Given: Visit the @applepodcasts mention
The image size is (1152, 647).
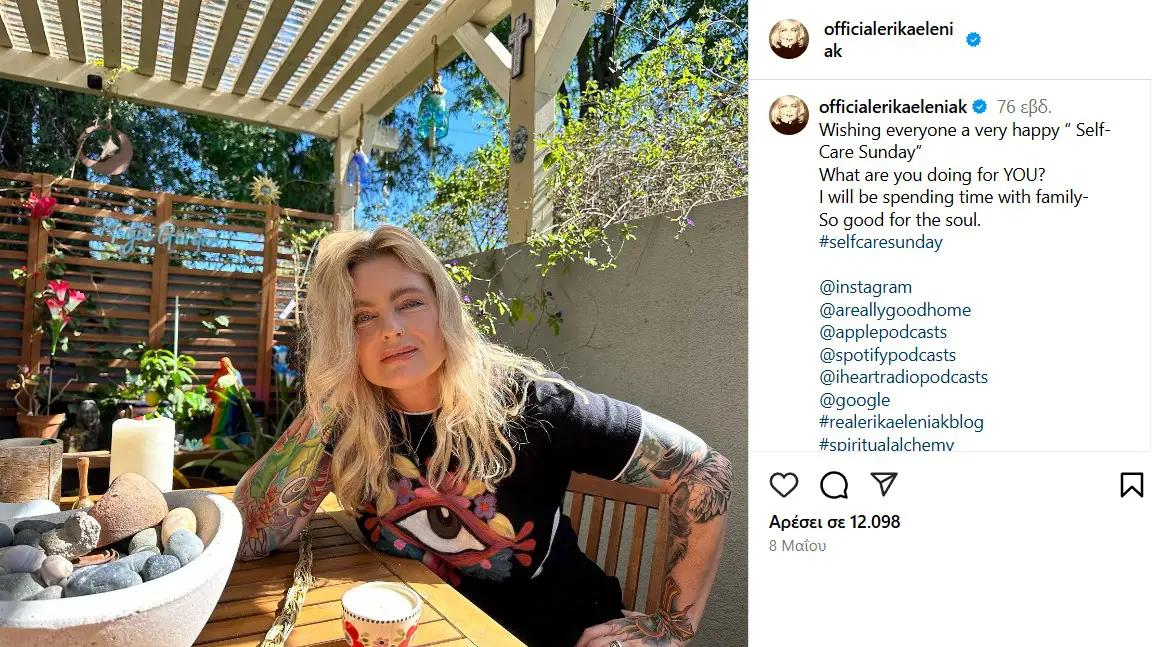Looking at the screenshot, I should (x=882, y=332).
